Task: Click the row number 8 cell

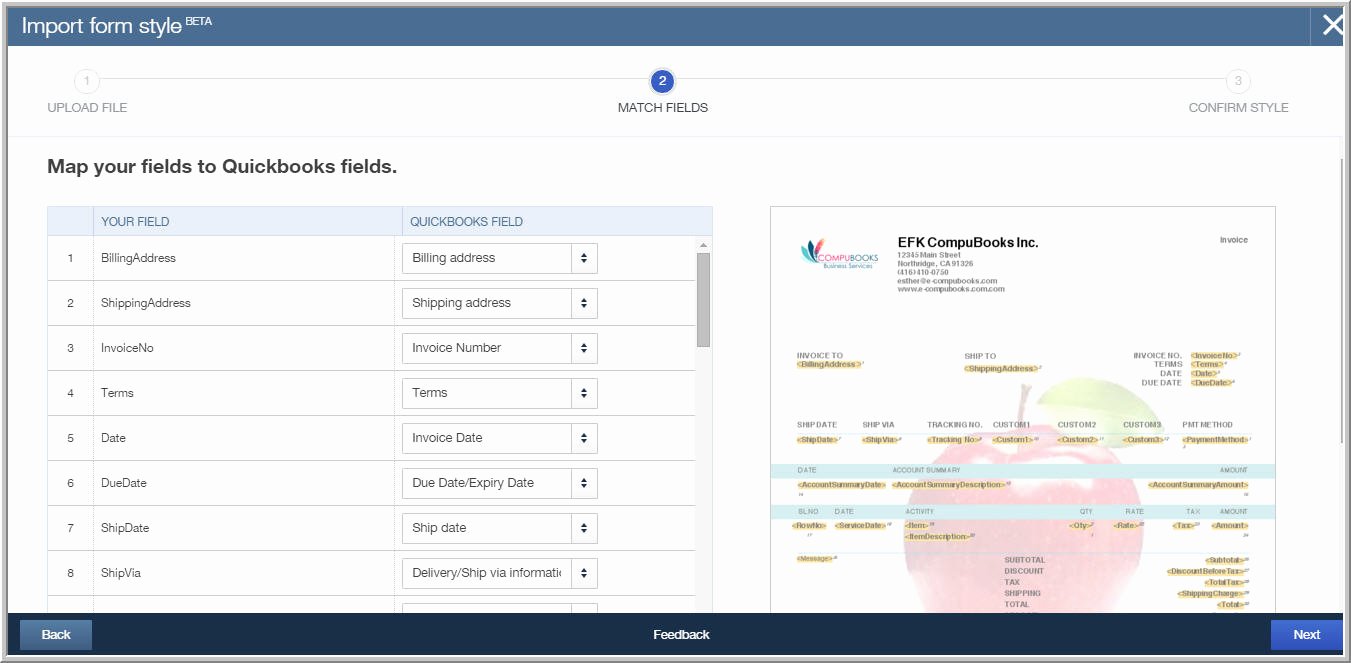Action: pos(70,573)
